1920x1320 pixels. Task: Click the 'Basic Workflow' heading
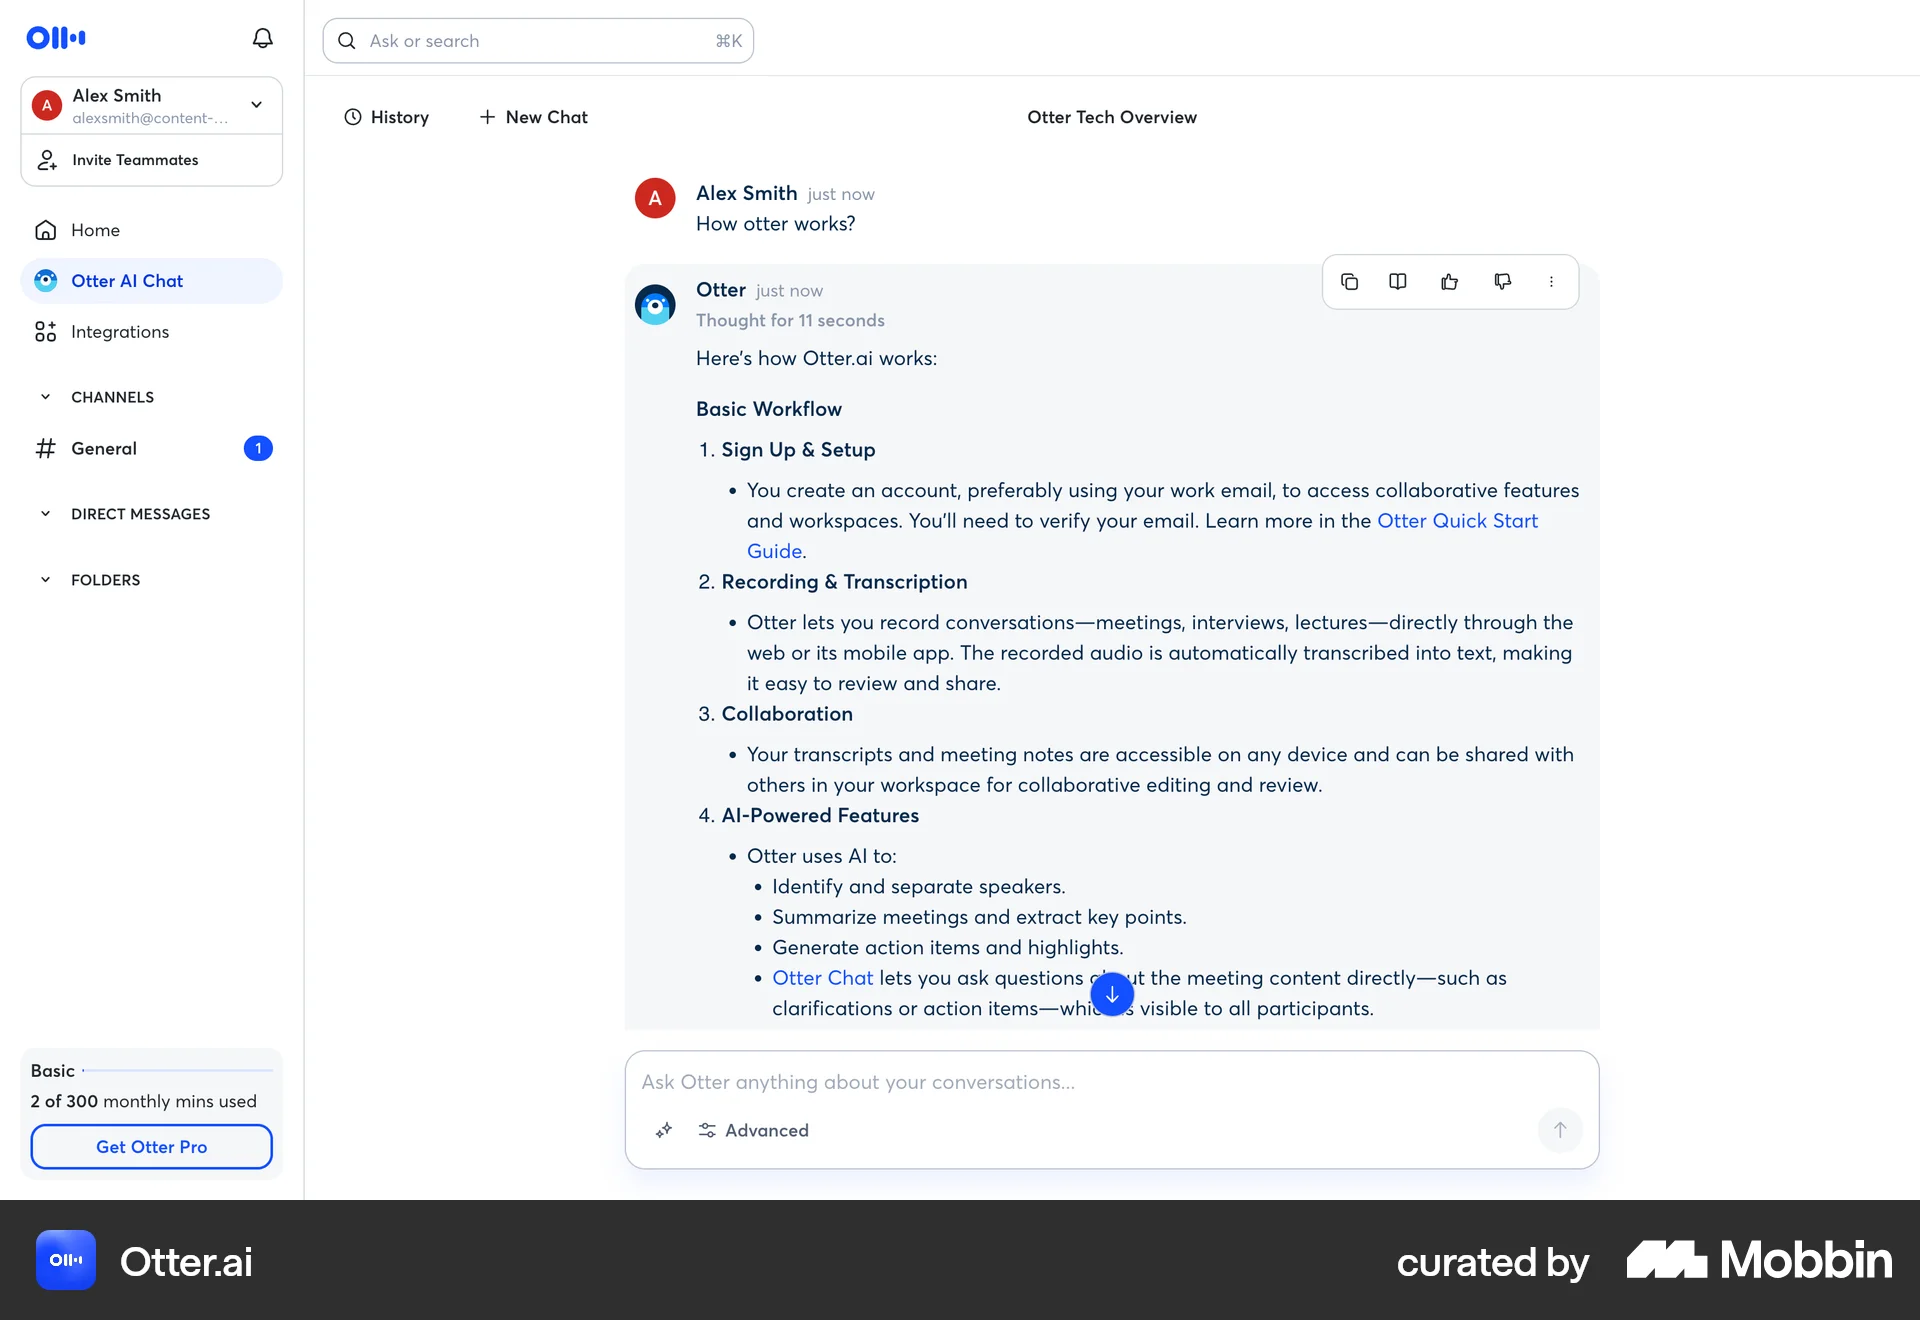pos(768,409)
